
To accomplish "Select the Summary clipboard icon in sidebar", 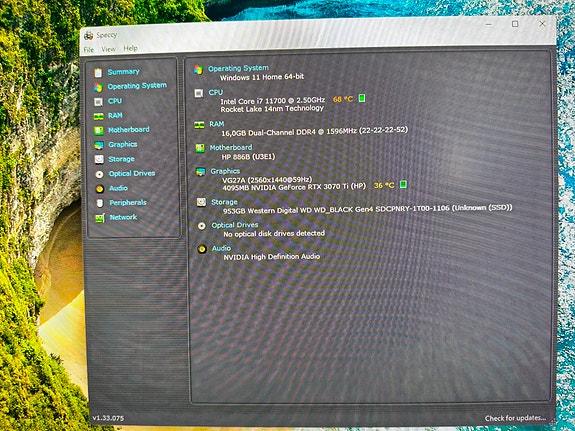I will click(98, 73).
